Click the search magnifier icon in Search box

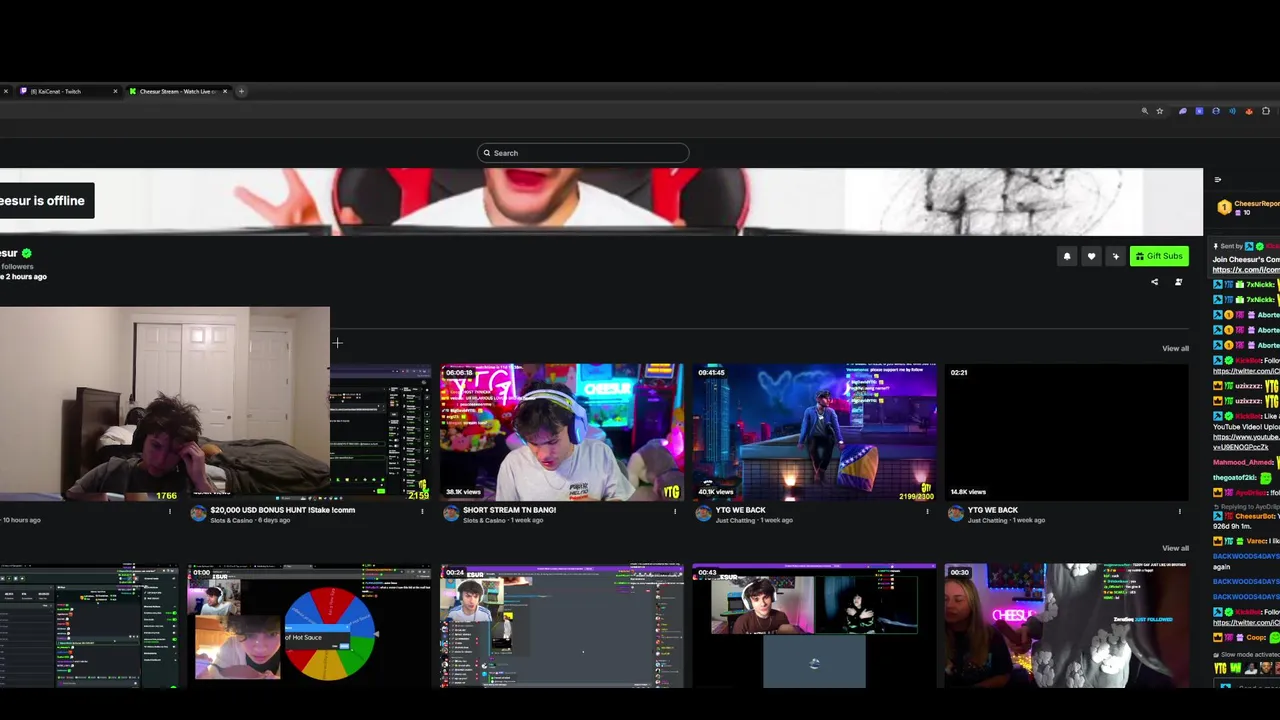pyautogui.click(x=487, y=153)
